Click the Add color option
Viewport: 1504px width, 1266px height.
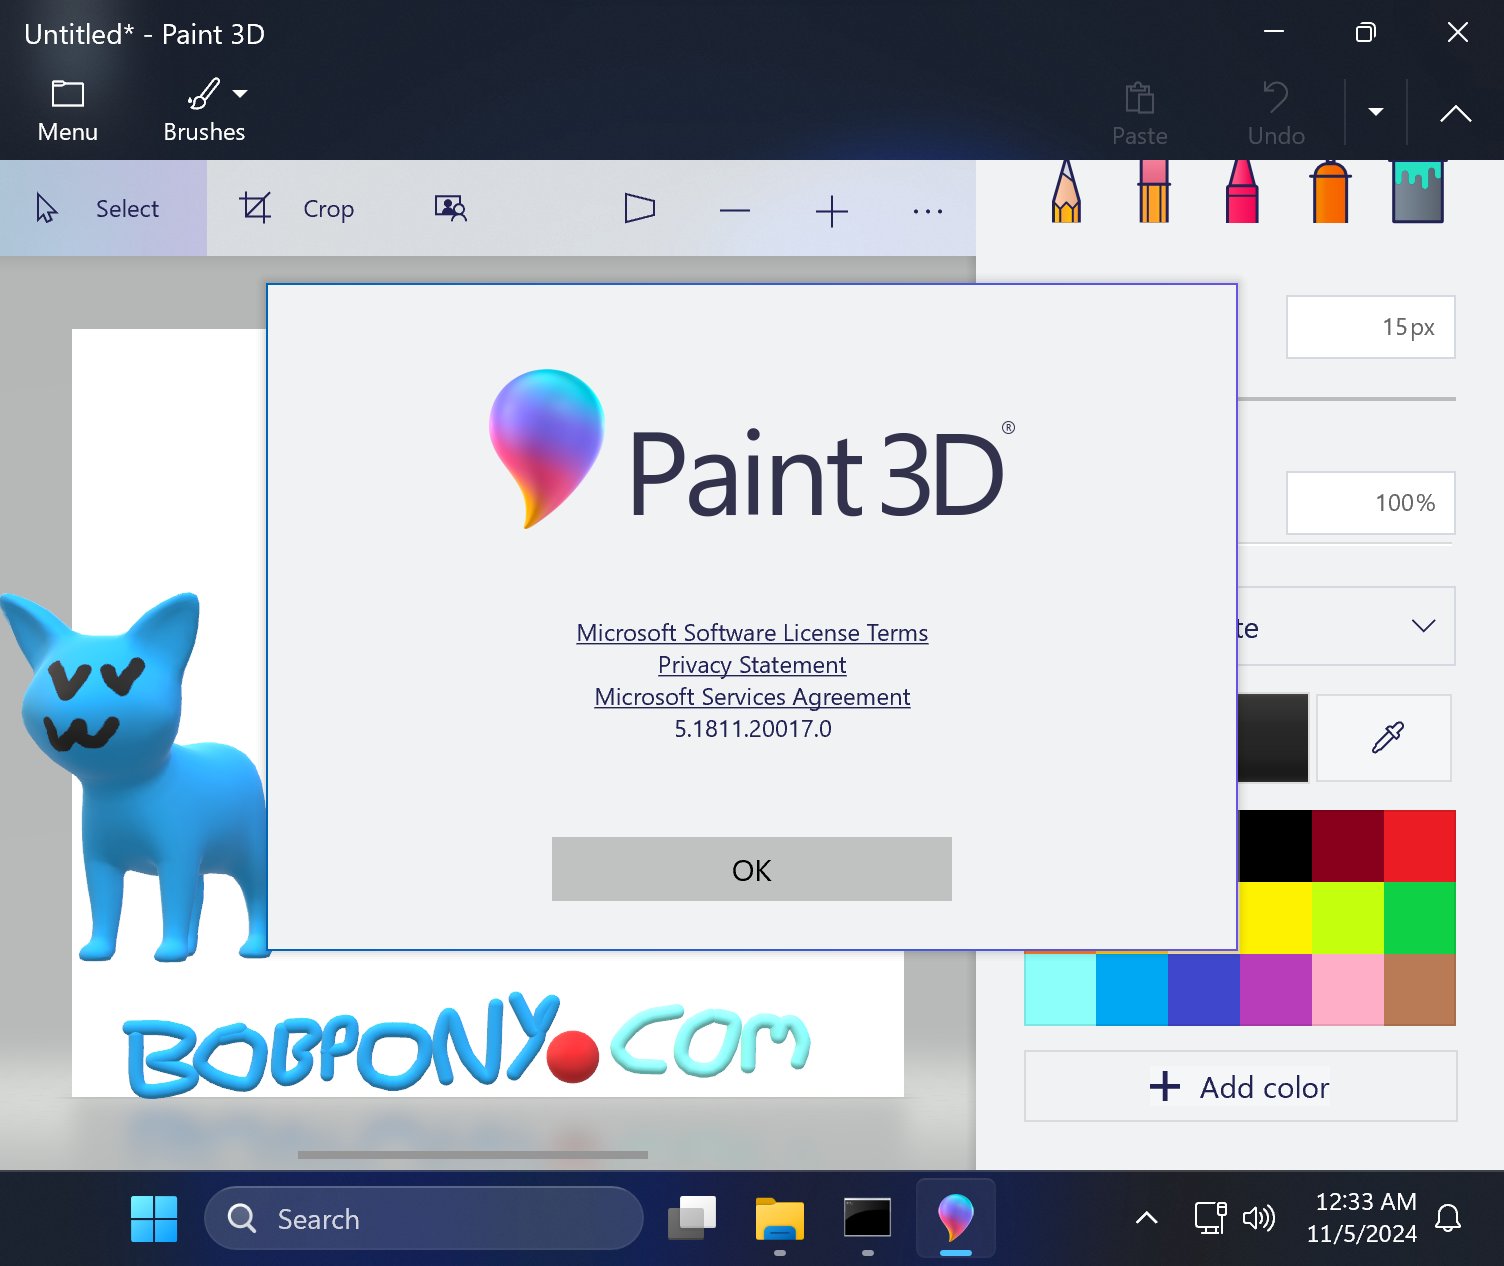click(1239, 1086)
